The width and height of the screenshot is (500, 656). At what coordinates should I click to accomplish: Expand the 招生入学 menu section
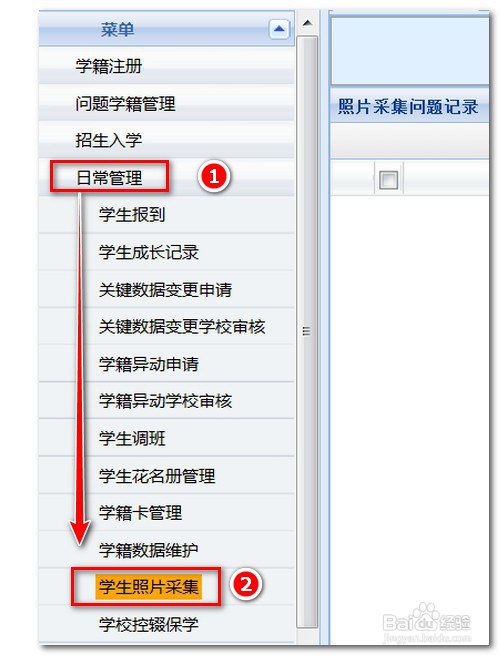[167, 140]
